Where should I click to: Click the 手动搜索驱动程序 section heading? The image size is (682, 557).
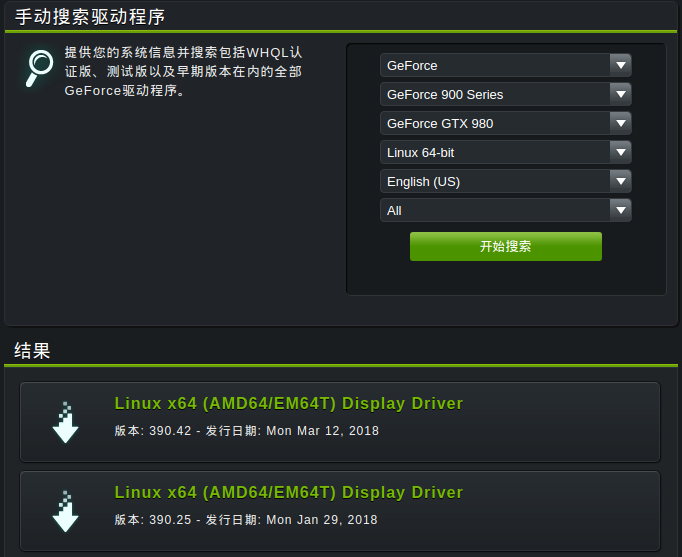coord(90,17)
